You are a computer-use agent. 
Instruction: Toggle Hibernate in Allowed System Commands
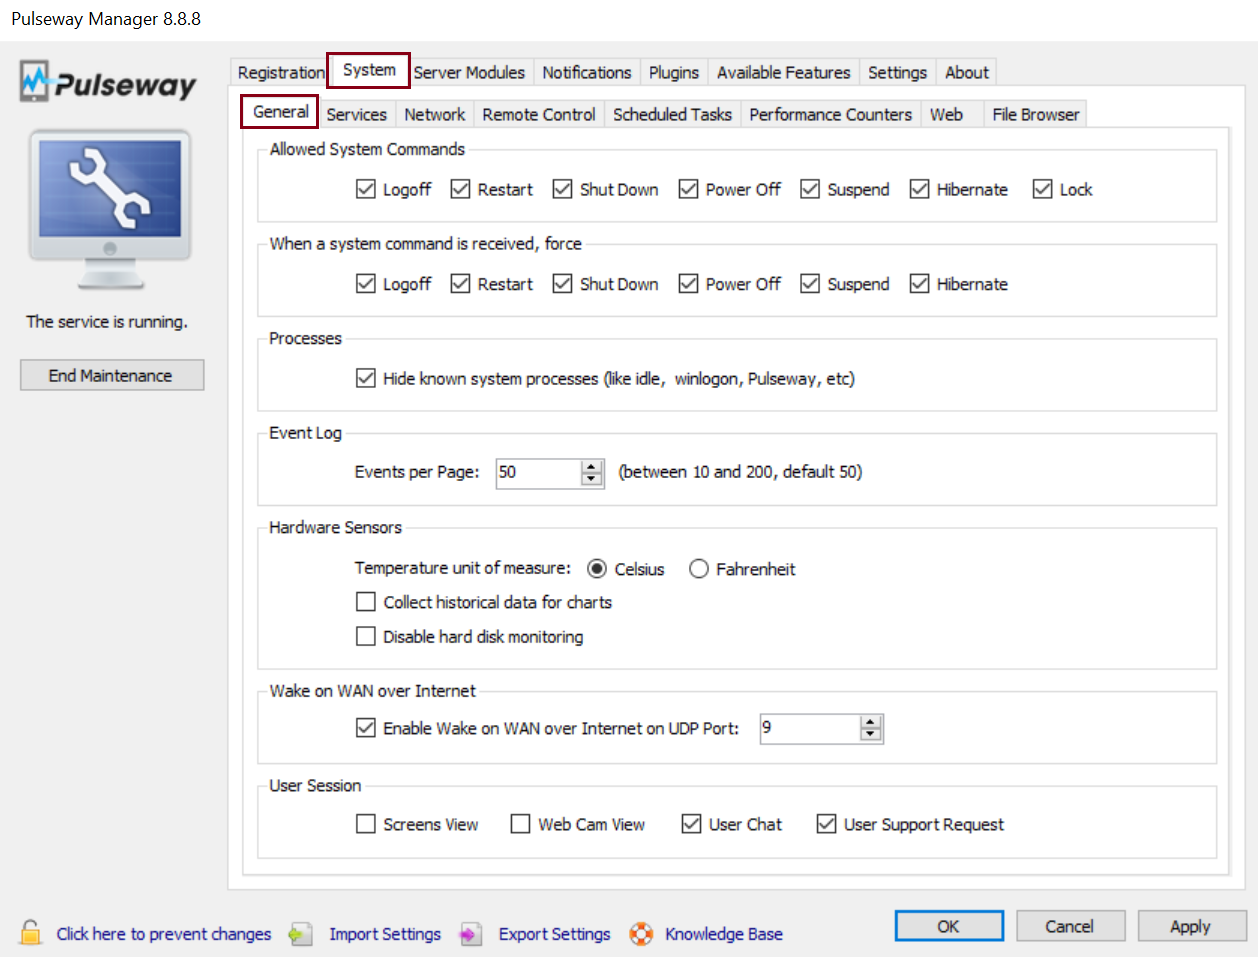(920, 189)
